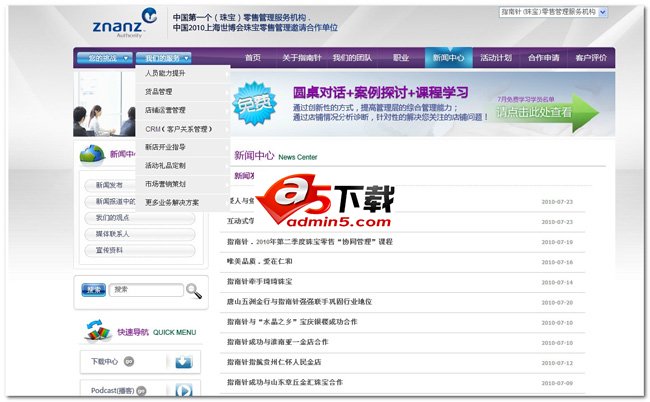Open 客户评价 navigation item
The width and height of the screenshot is (650, 402).
click(x=591, y=58)
